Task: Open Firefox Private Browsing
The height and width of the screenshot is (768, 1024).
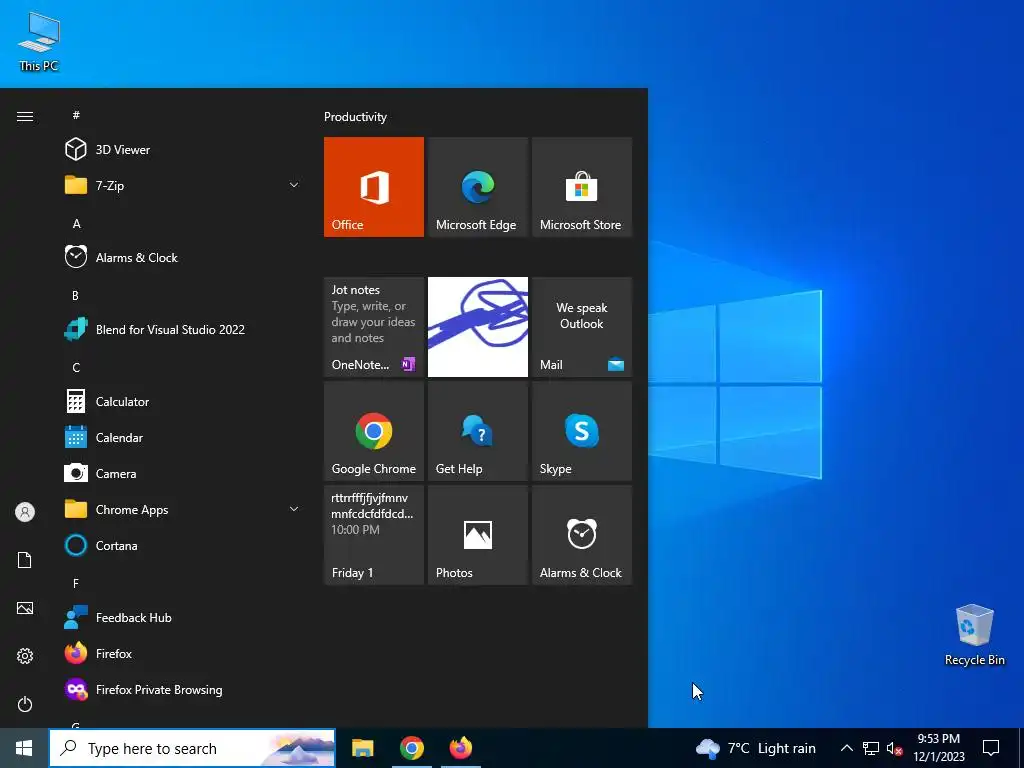Action: click(x=183, y=690)
